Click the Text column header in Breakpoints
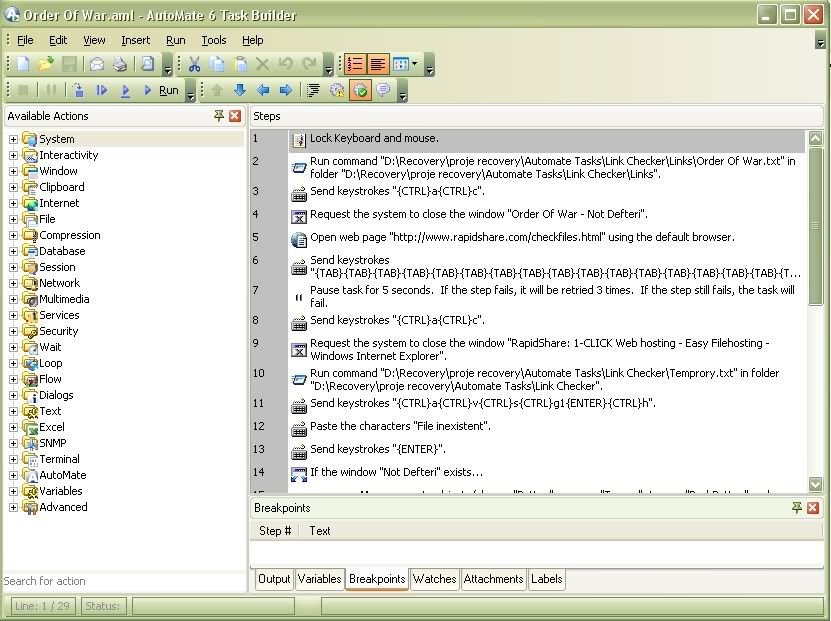The width and height of the screenshot is (831, 621). pyautogui.click(x=320, y=531)
